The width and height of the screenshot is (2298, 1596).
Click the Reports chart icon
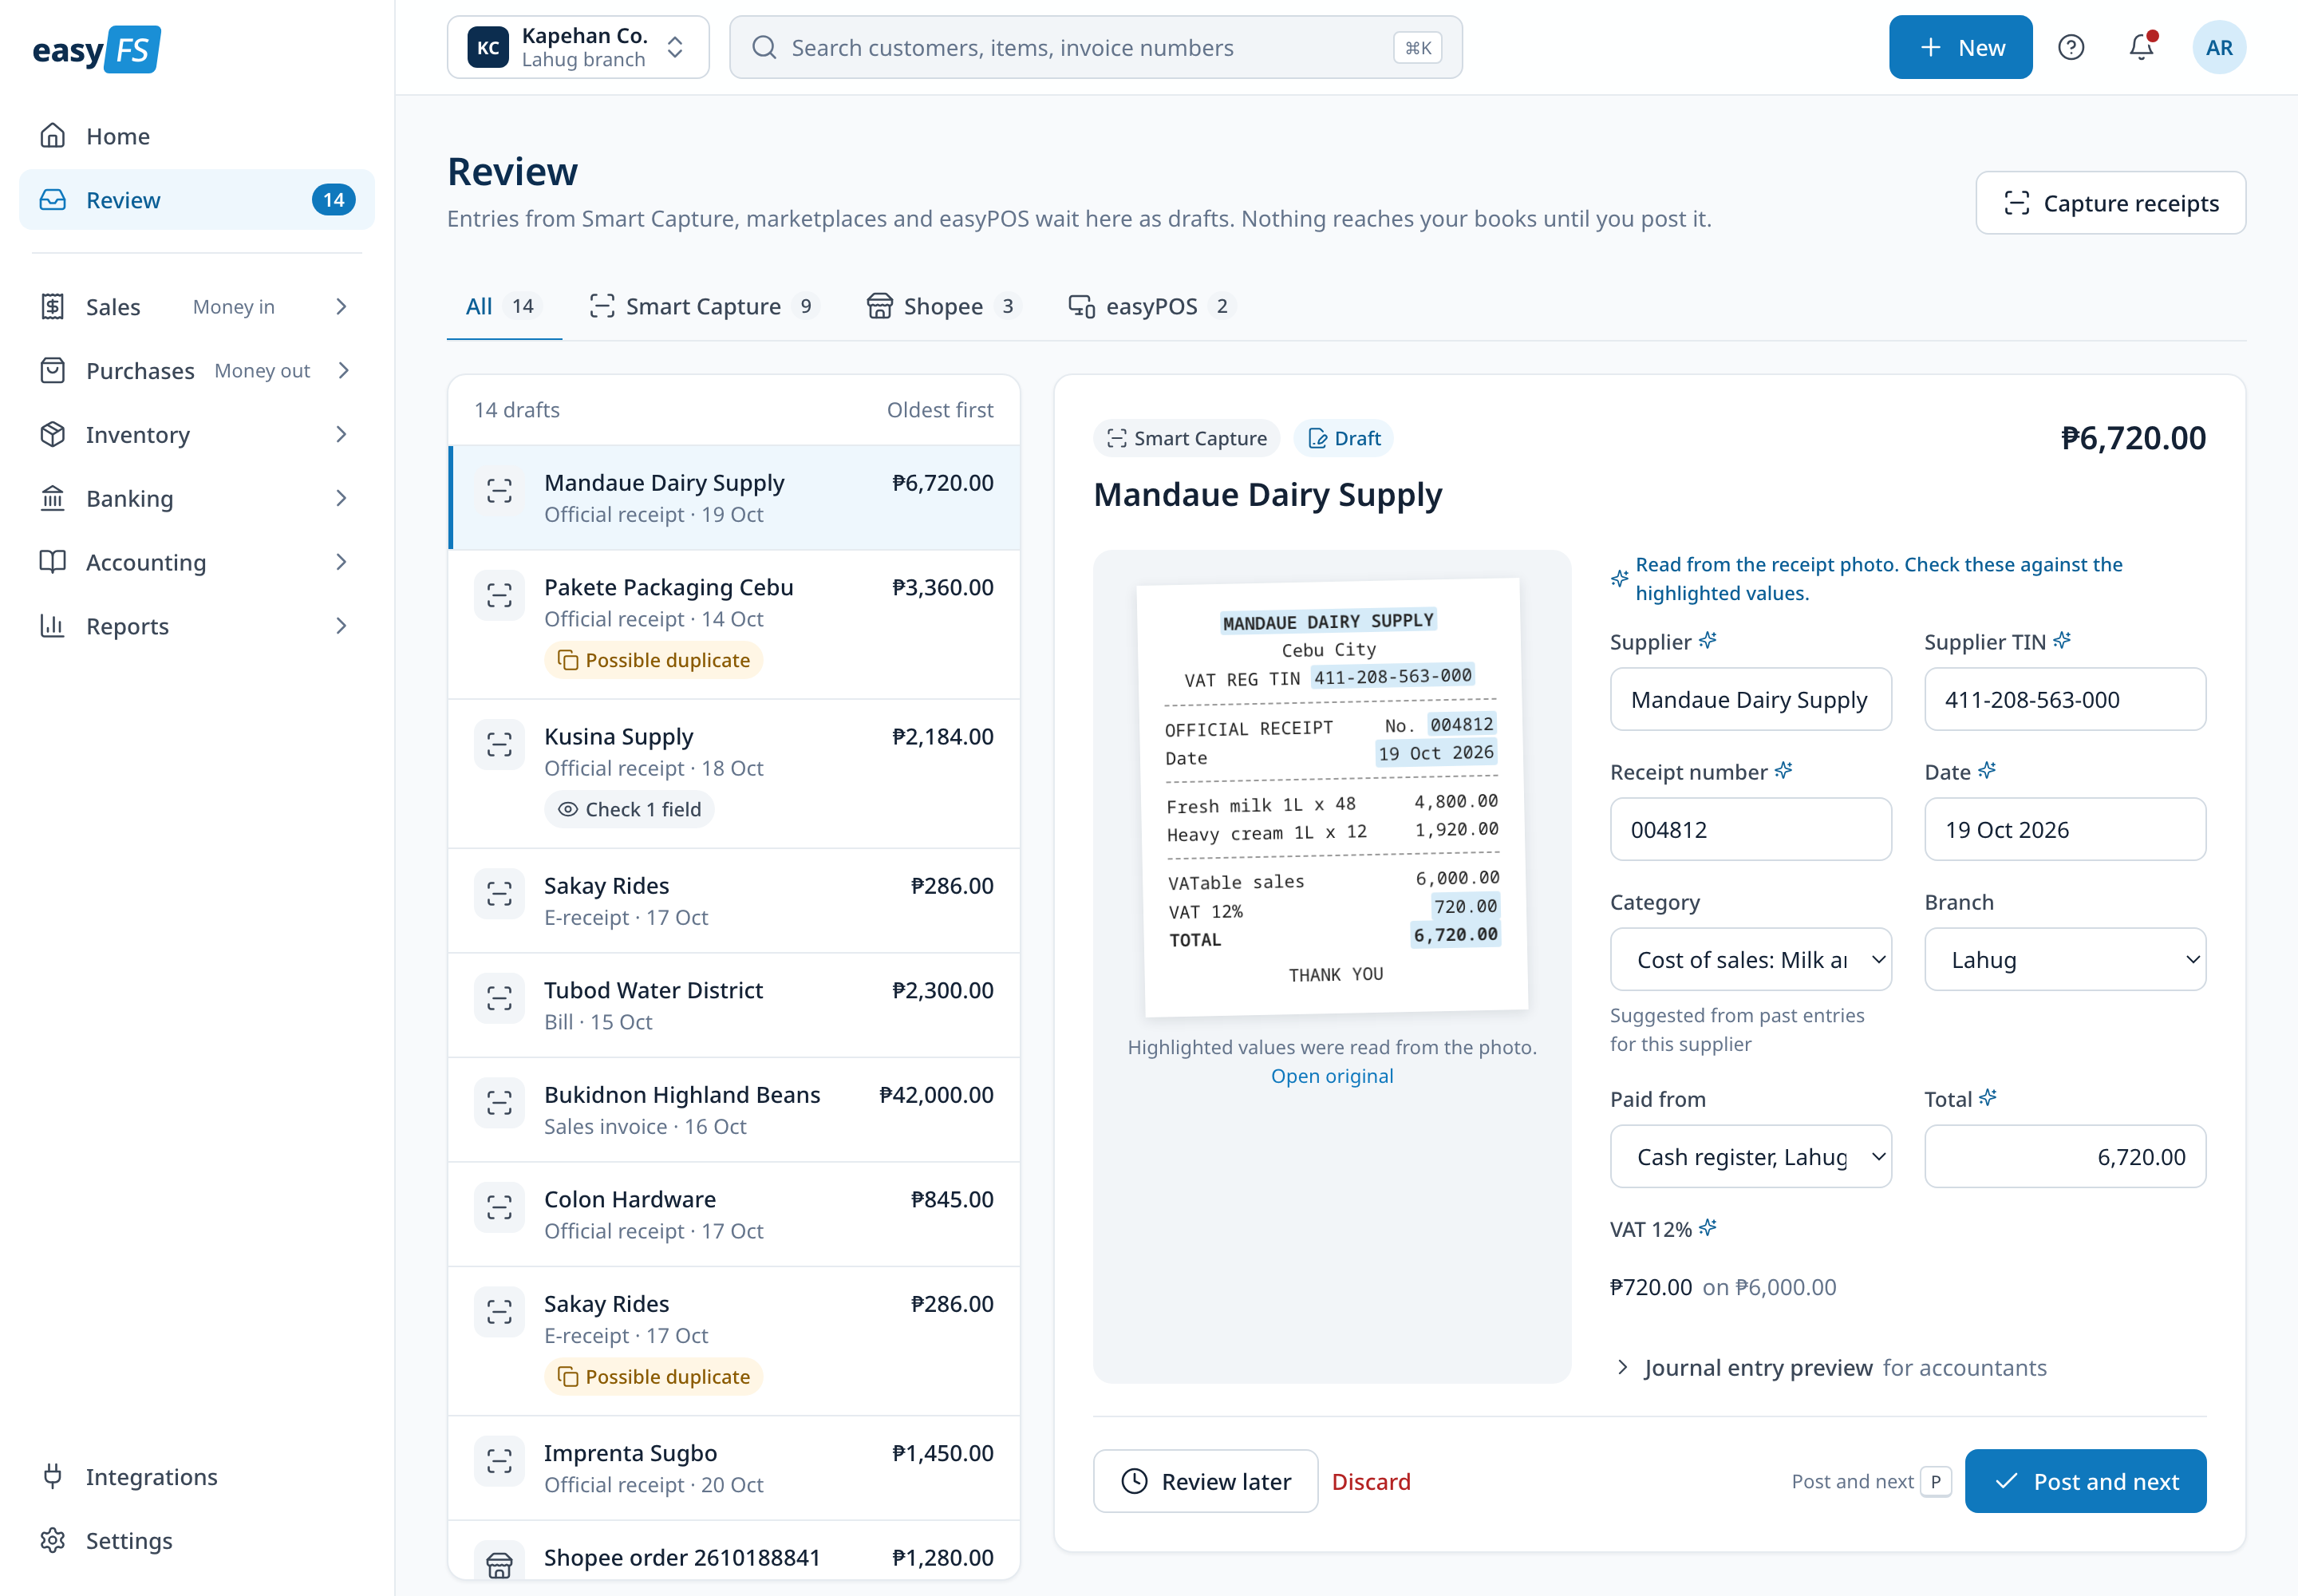(x=53, y=626)
